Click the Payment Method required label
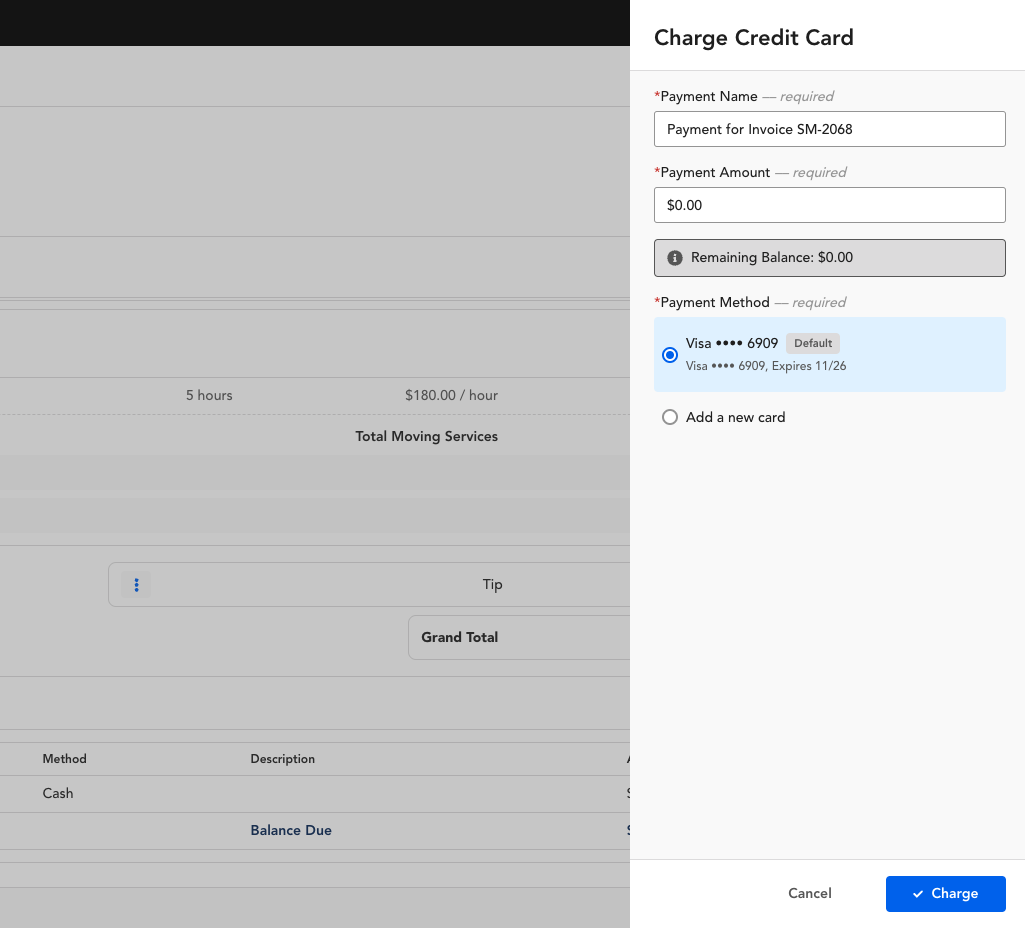1025x928 pixels. [x=750, y=302]
